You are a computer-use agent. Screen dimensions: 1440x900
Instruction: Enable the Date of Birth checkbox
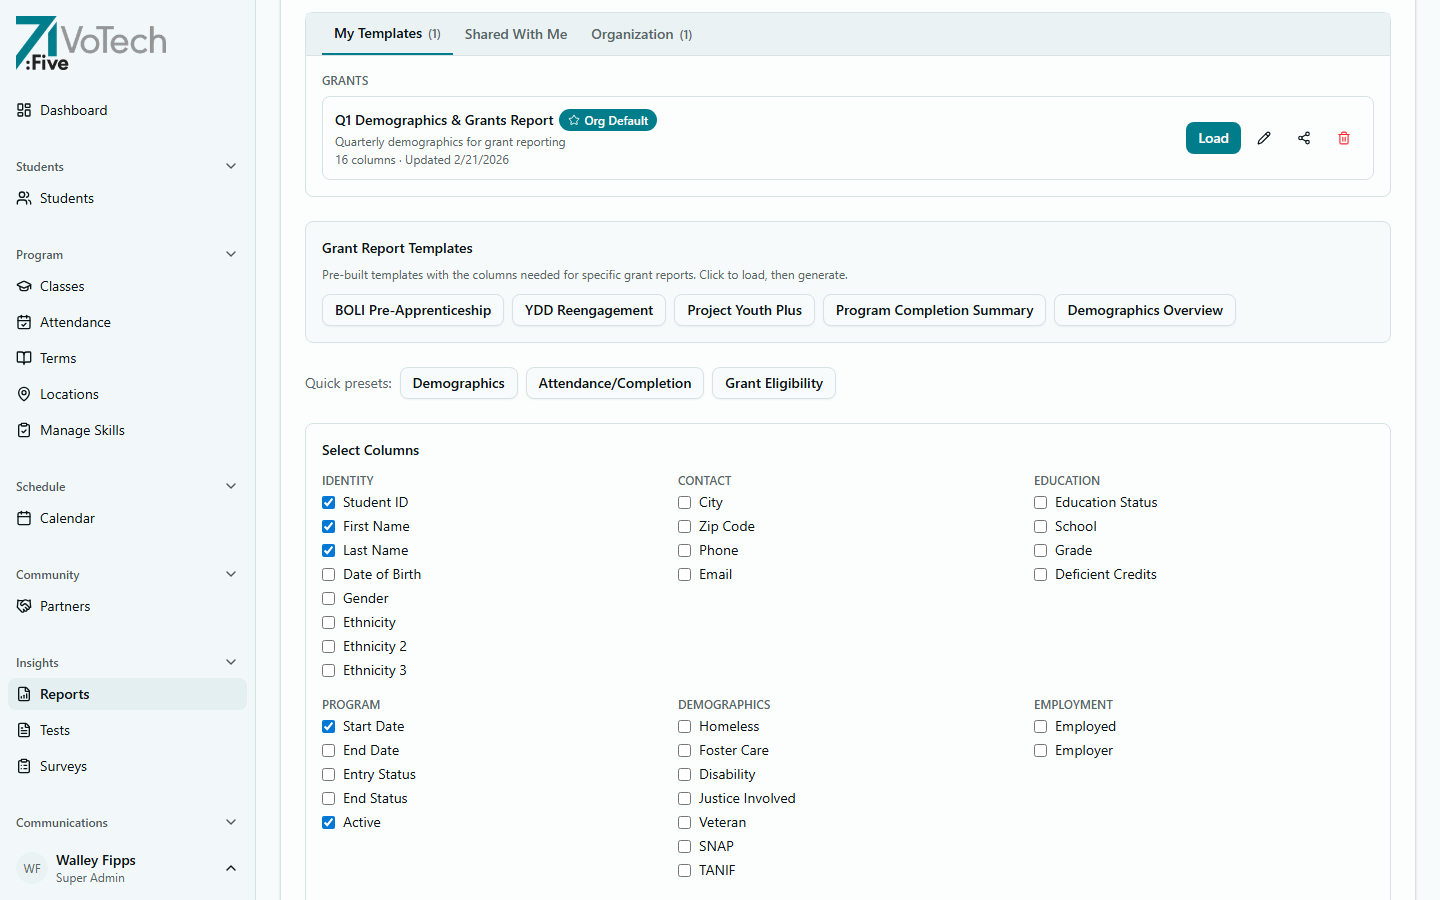click(328, 574)
